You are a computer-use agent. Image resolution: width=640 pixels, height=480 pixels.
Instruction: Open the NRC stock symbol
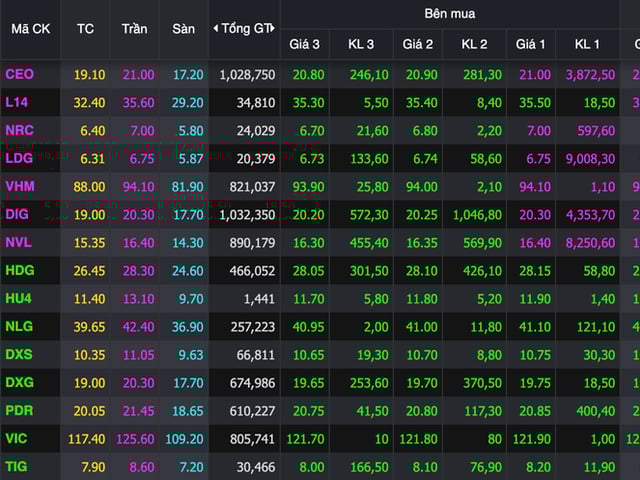point(19,130)
